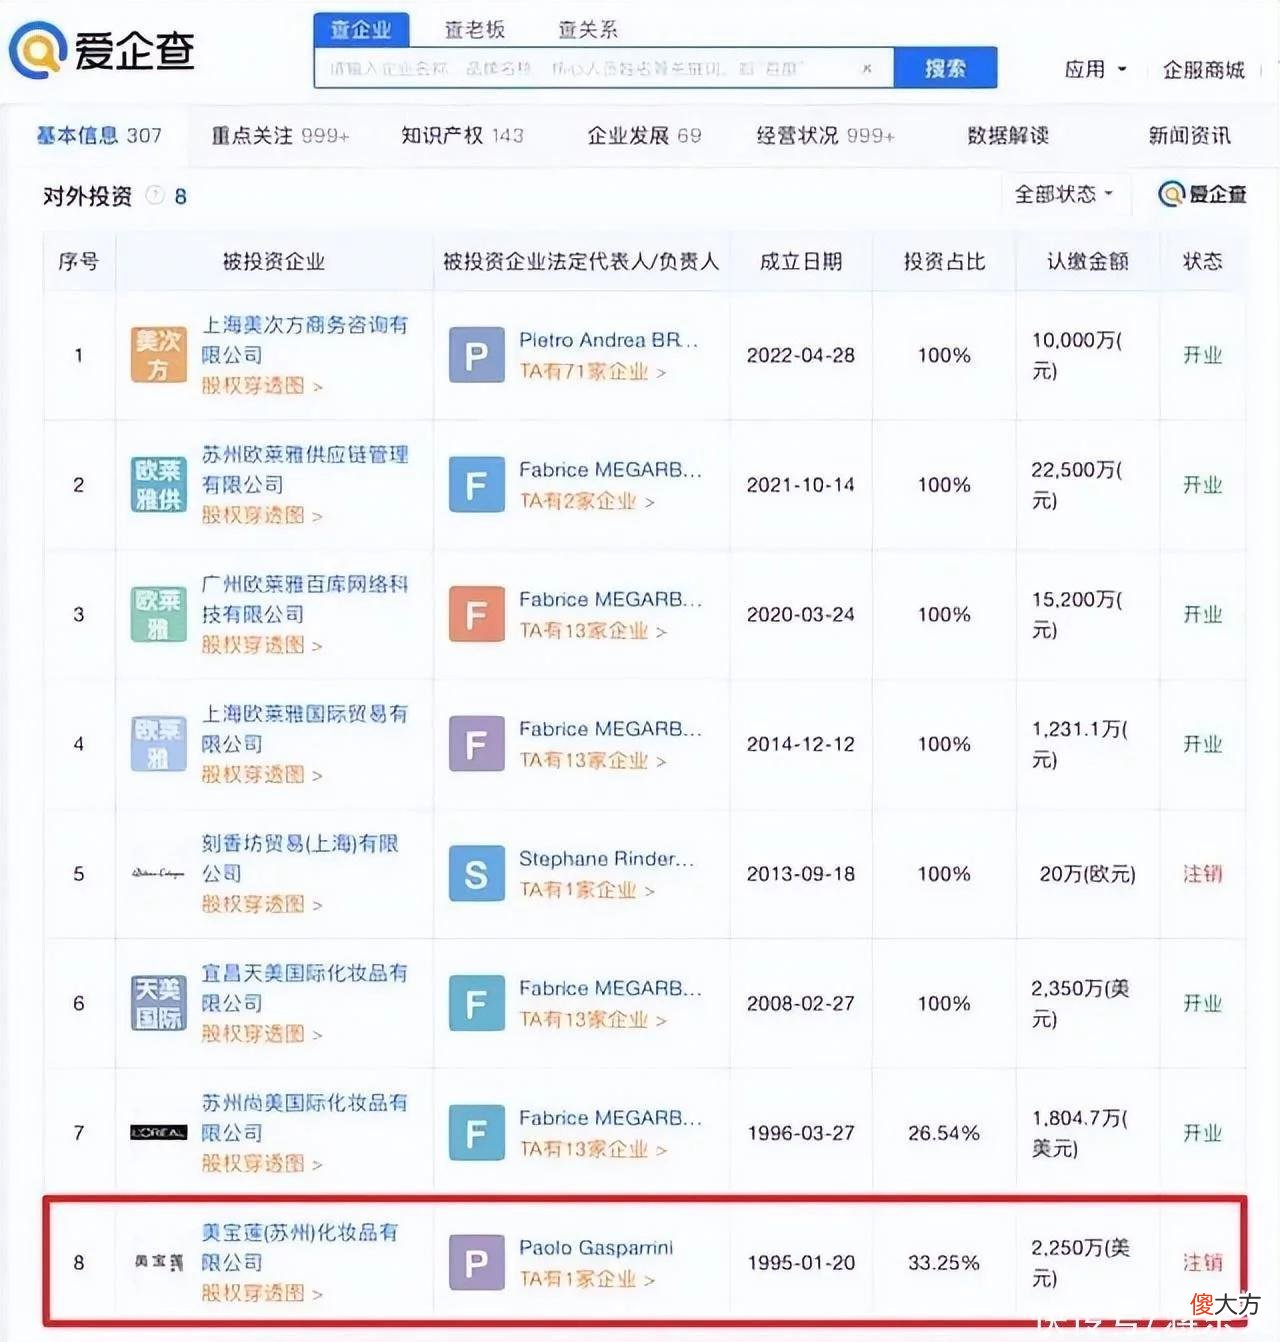The image size is (1280, 1342).
Task: Open 股权穿透图 for 美宝莲(苏州)
Action: coord(262,1293)
